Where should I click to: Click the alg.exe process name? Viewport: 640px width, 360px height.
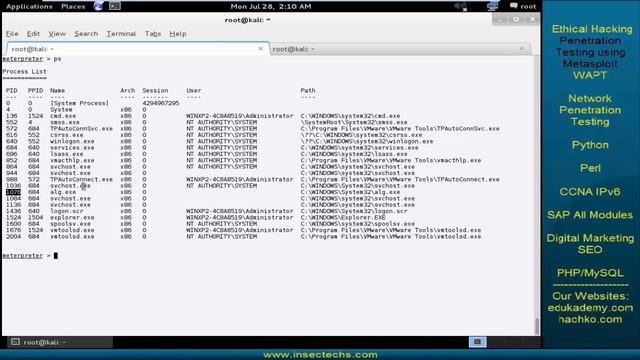tap(63, 192)
